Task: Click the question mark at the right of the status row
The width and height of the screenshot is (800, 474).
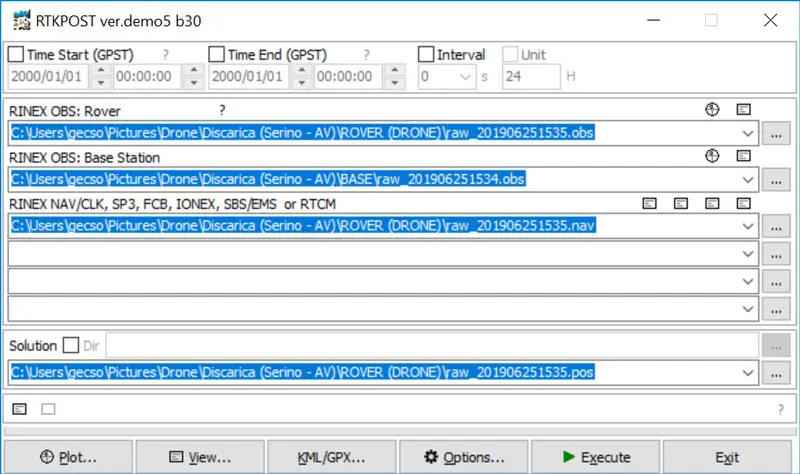Action: pos(781,409)
